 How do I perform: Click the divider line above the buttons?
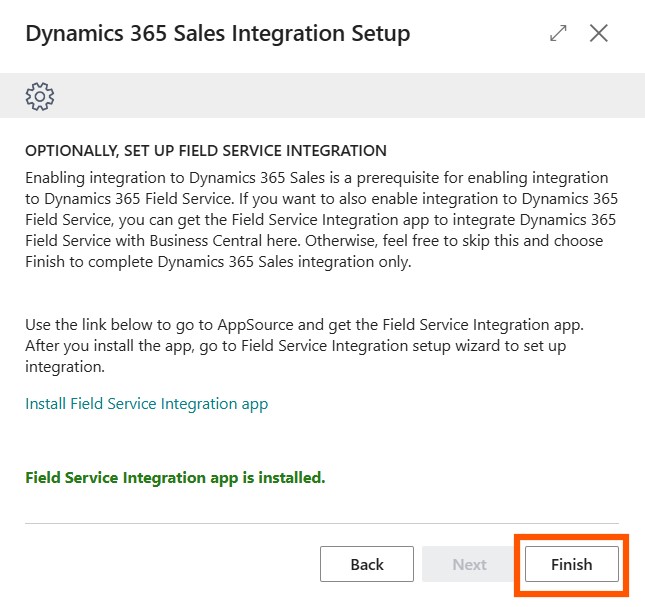tap(320, 522)
